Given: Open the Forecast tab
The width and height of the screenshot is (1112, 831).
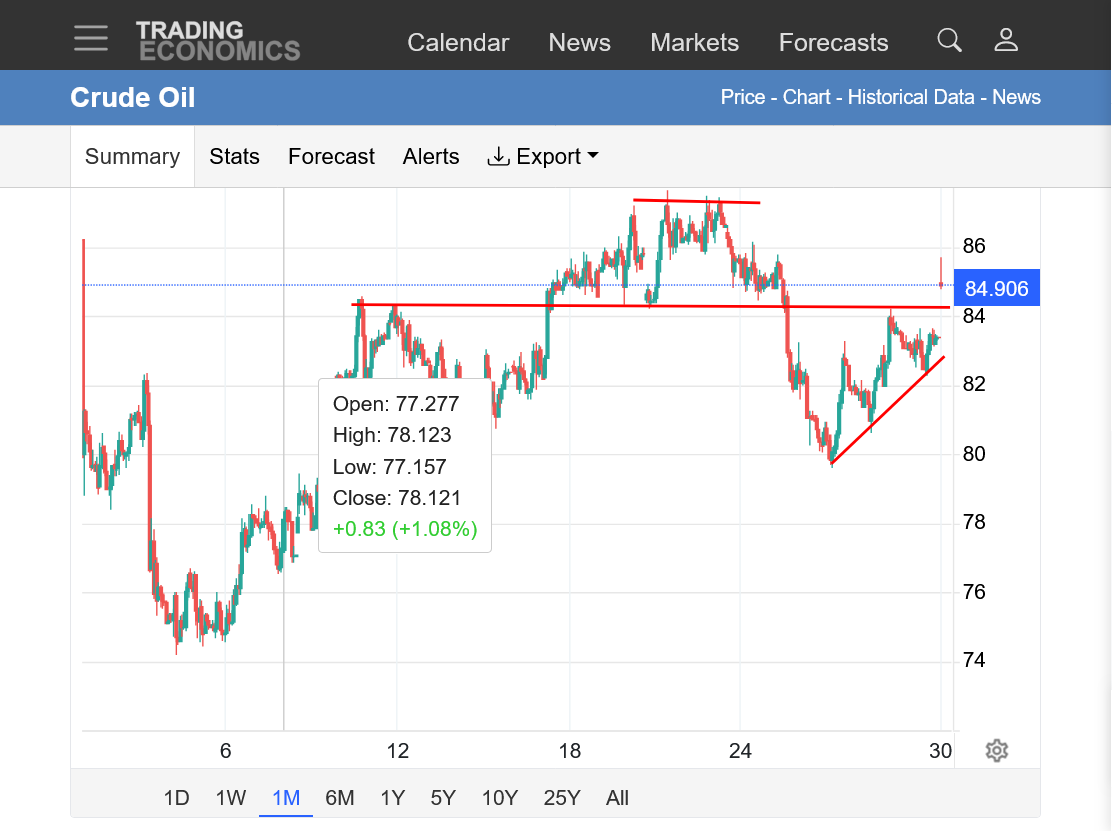Looking at the screenshot, I should [x=331, y=157].
